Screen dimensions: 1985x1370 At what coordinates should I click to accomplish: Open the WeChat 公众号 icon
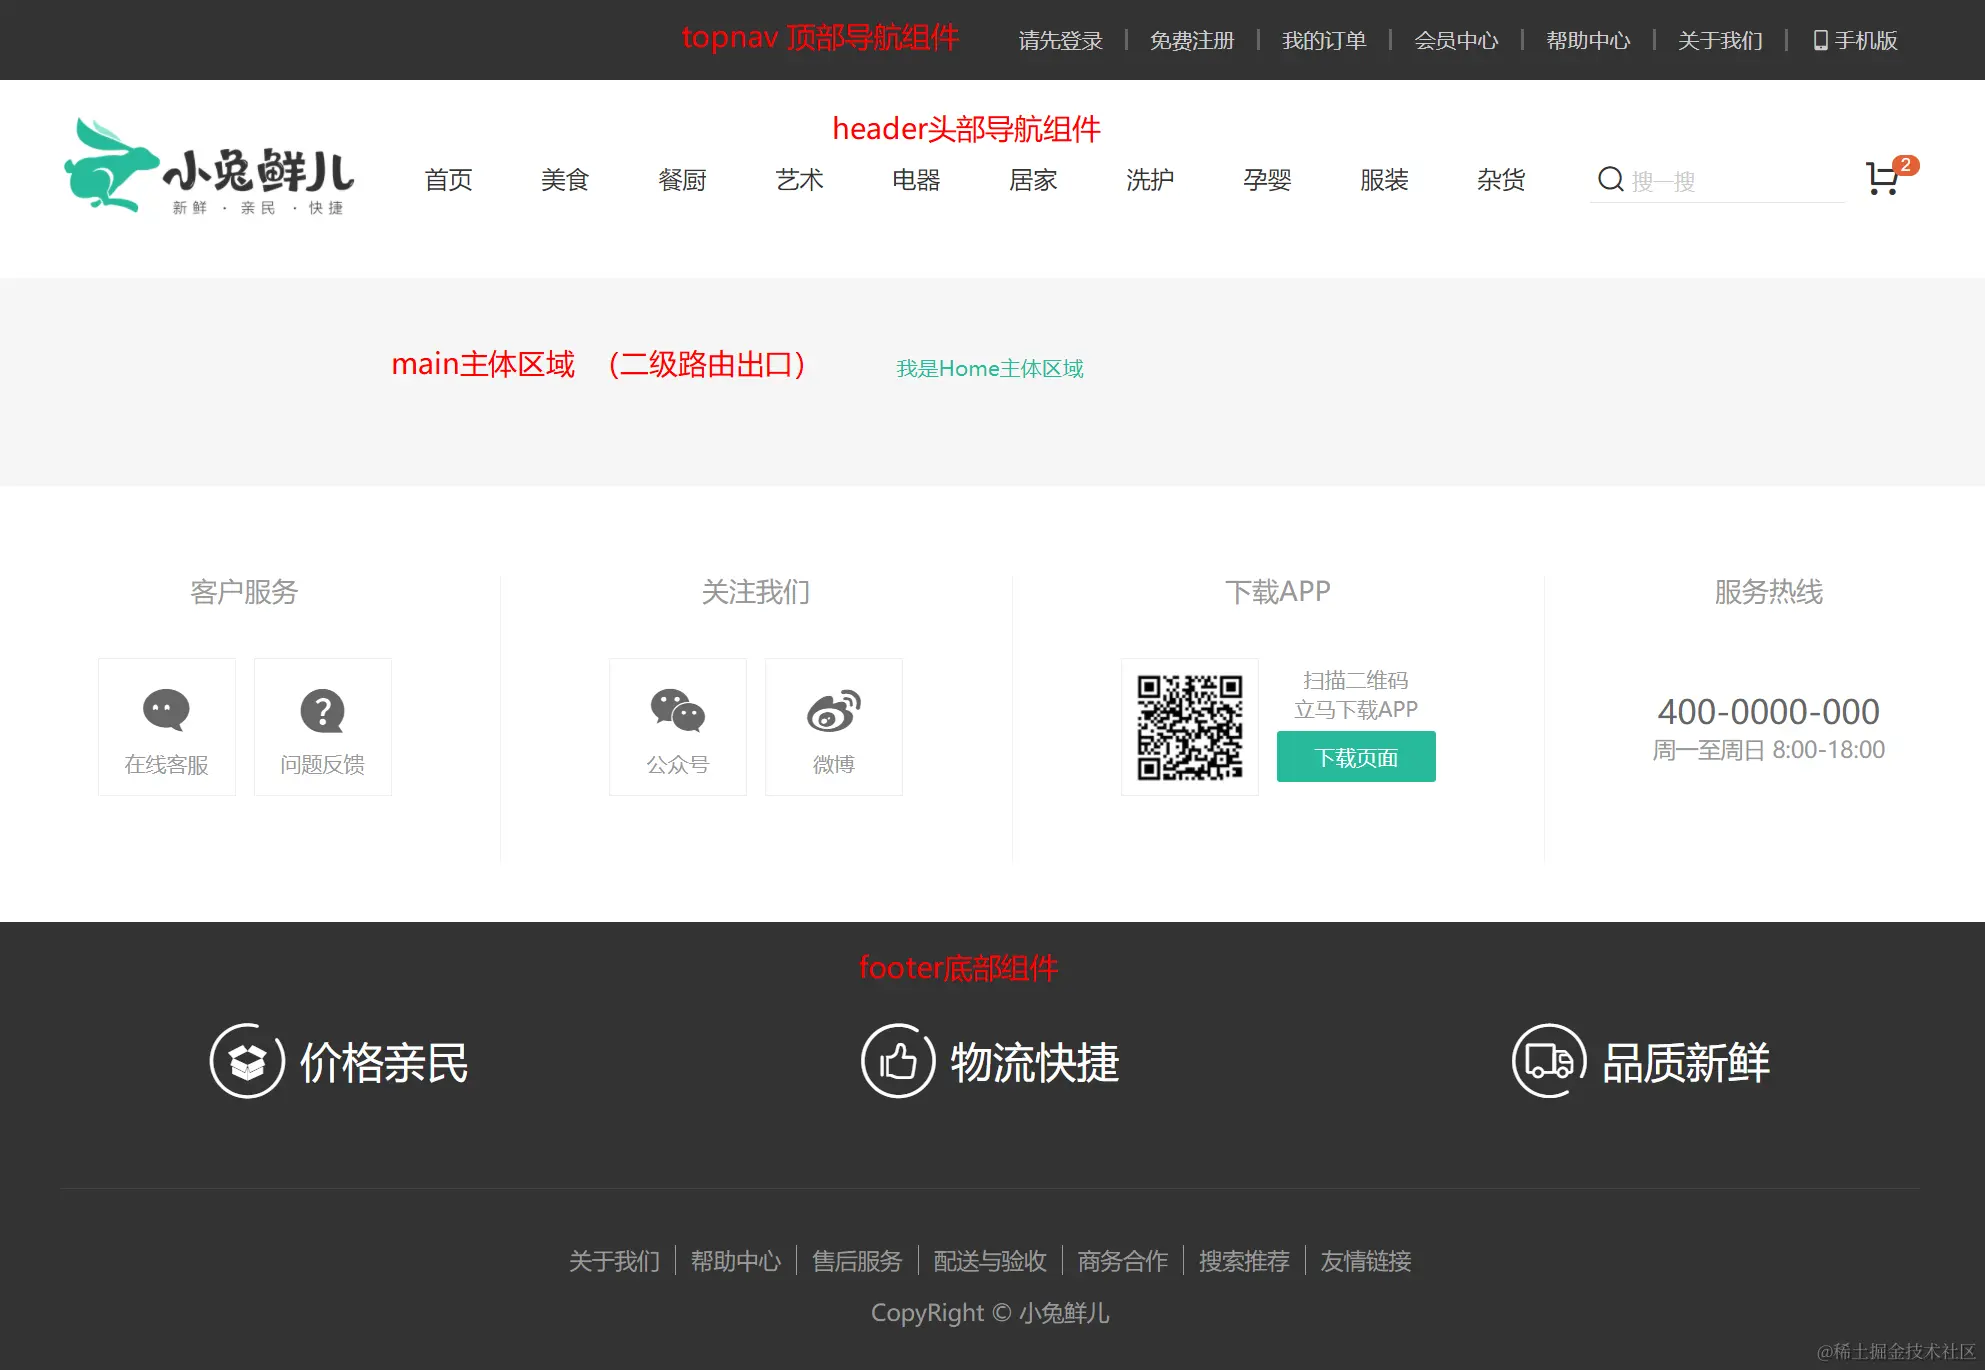677,710
